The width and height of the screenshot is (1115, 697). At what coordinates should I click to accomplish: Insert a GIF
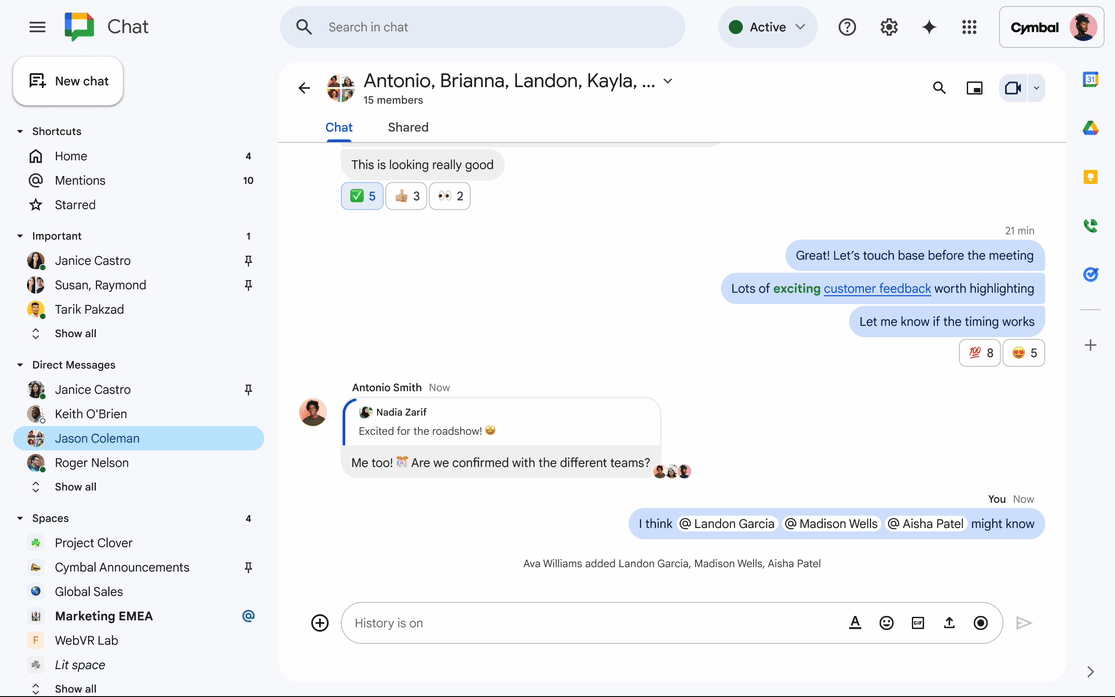click(917, 623)
